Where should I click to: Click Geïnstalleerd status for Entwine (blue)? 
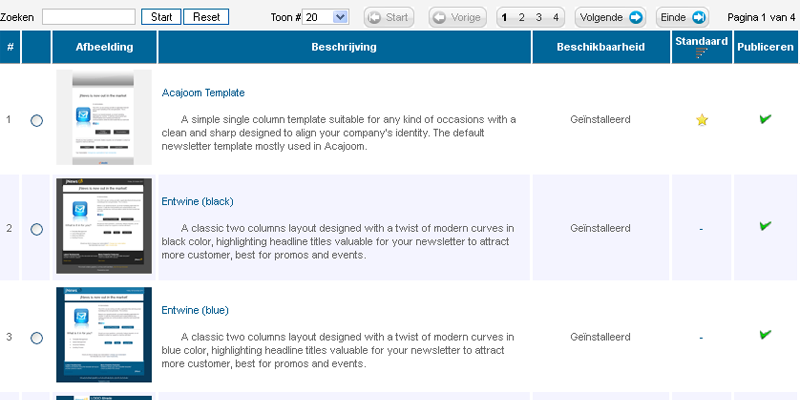pyautogui.click(x=601, y=337)
